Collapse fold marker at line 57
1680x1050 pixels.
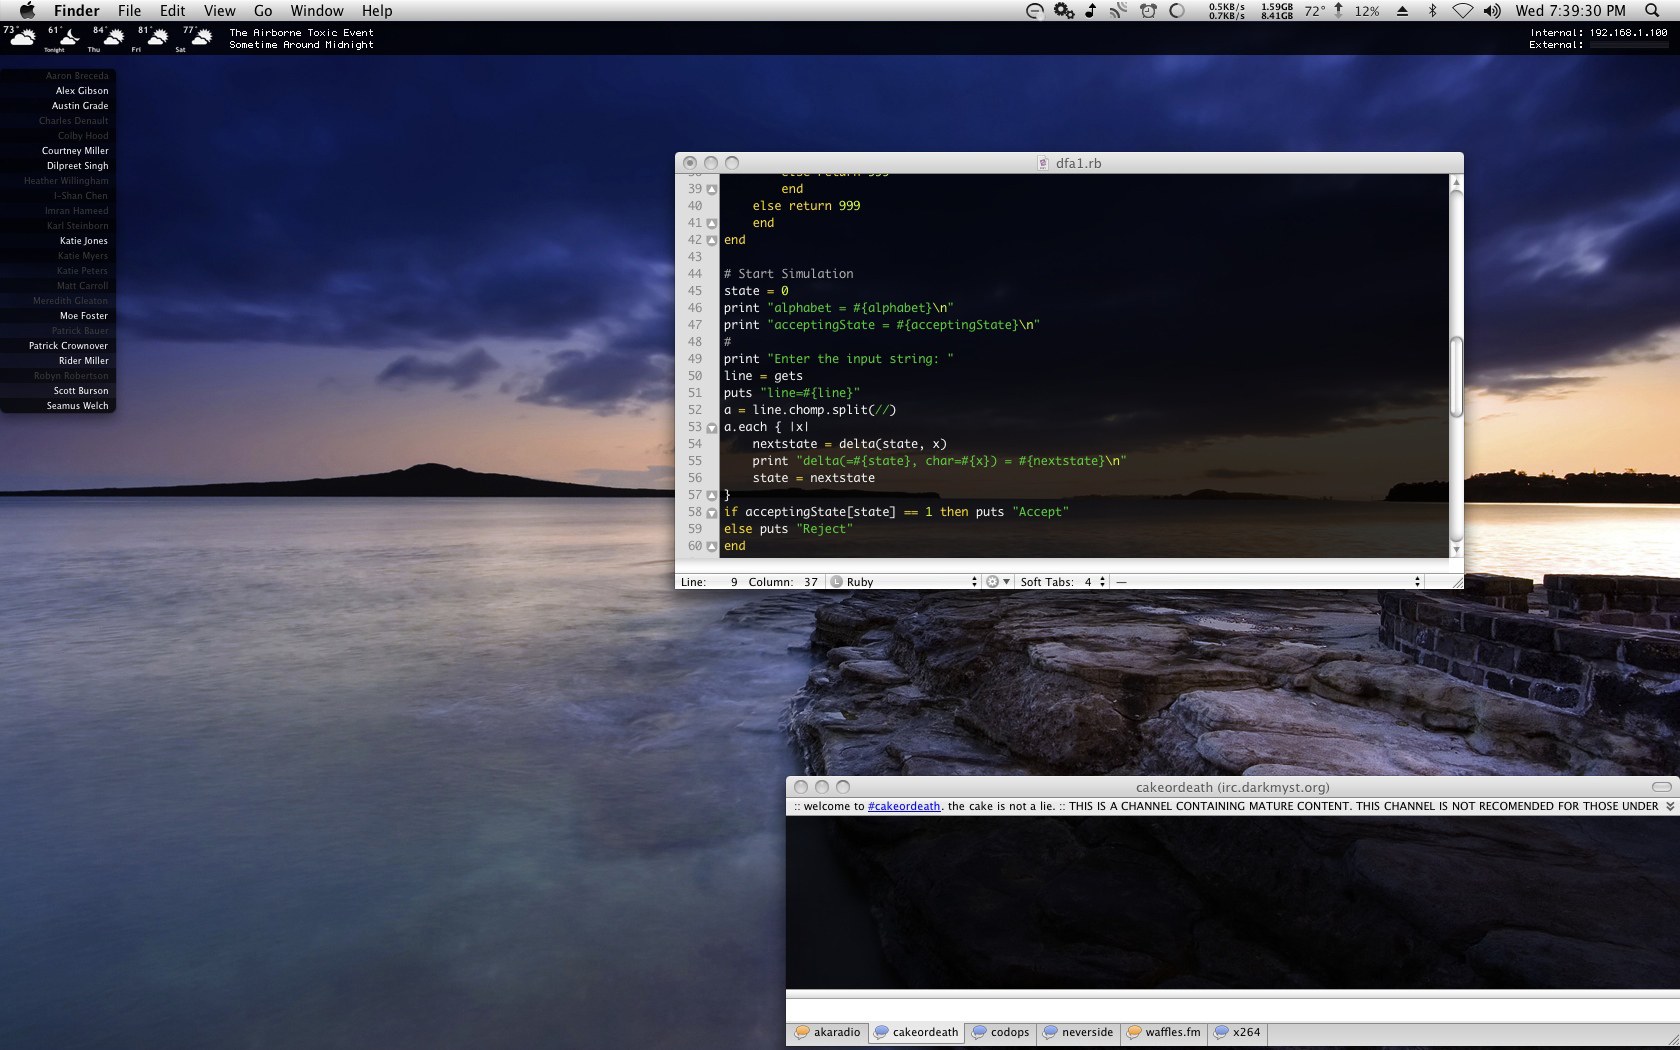tap(712, 495)
